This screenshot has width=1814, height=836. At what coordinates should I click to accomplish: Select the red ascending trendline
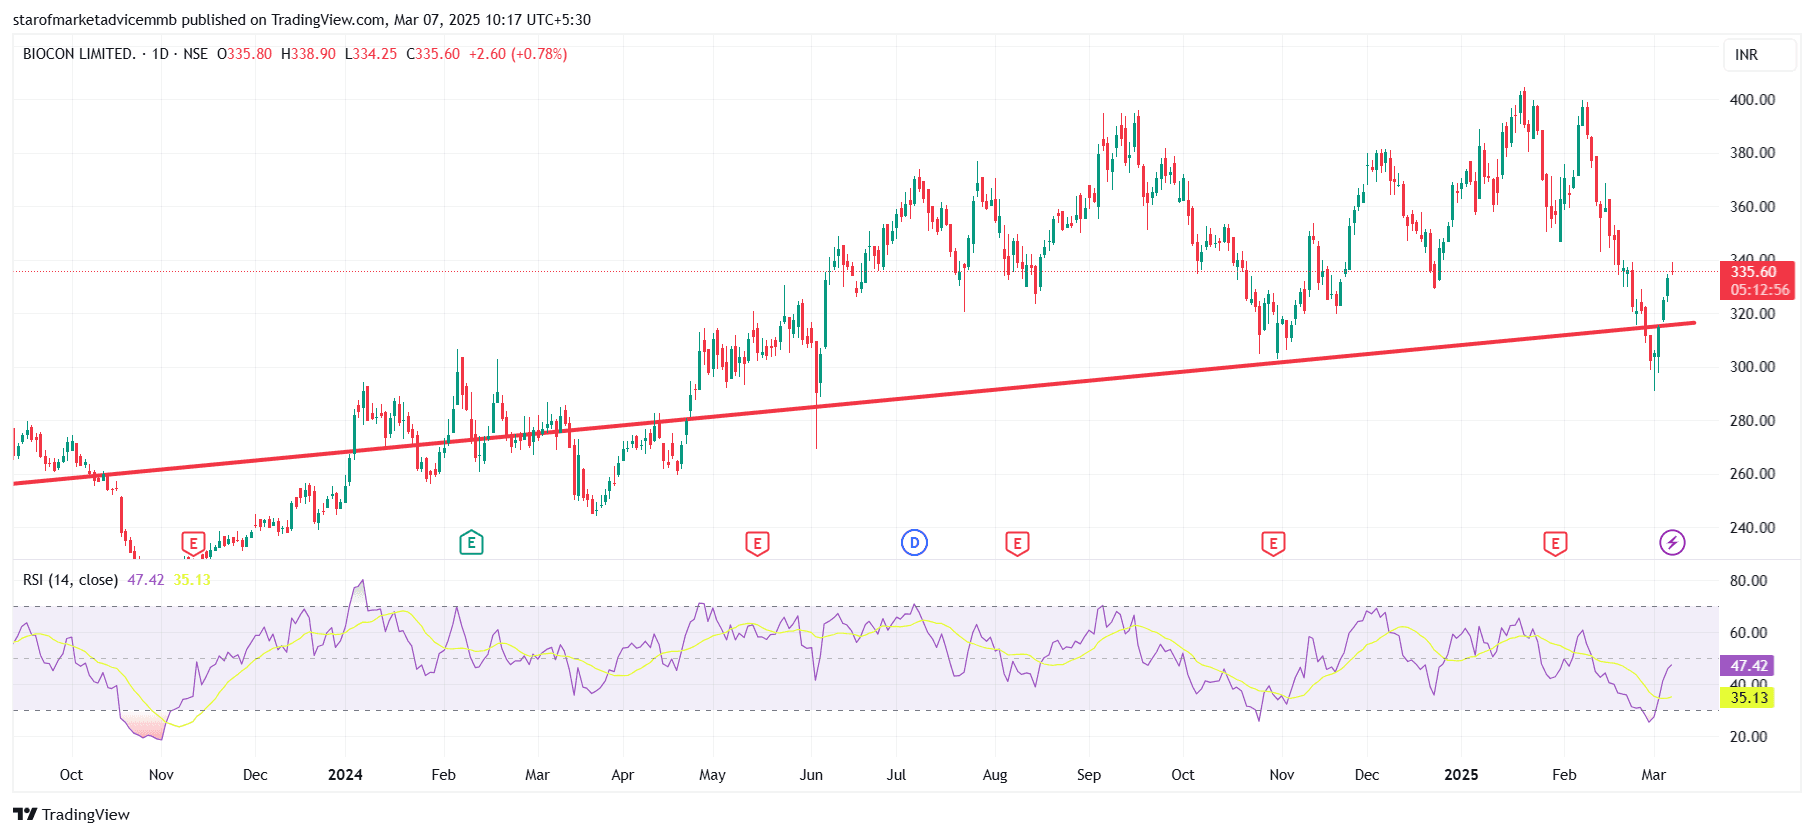(854, 403)
